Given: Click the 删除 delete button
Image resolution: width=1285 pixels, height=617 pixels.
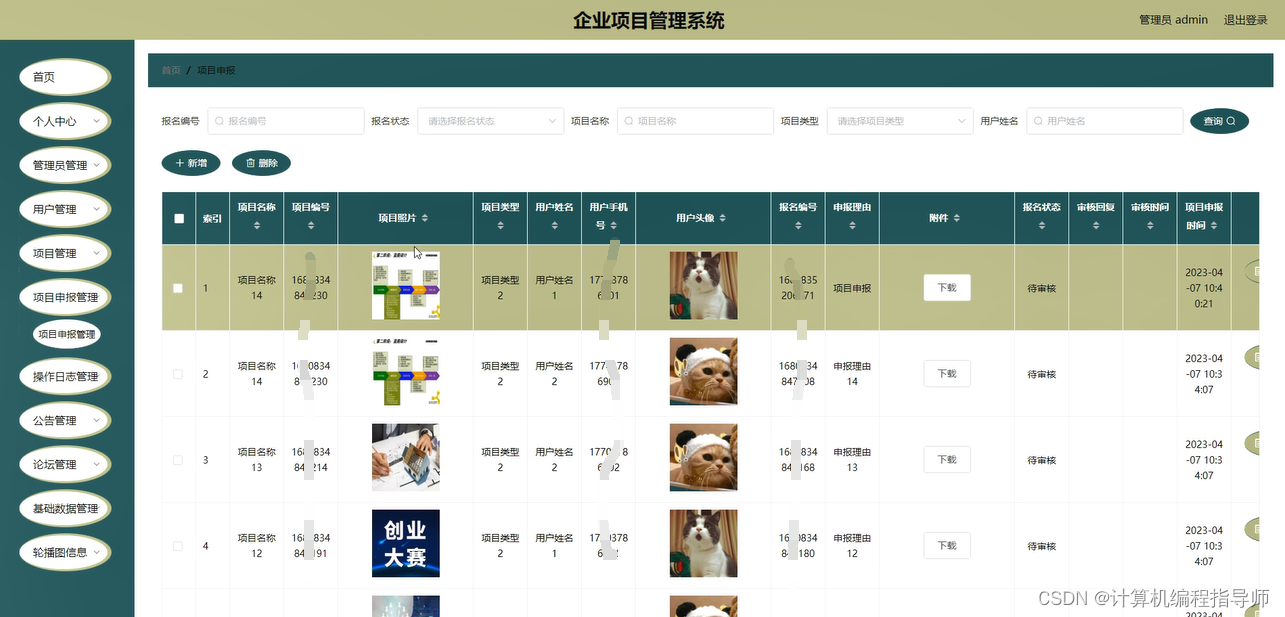Looking at the screenshot, I should pyautogui.click(x=261, y=162).
